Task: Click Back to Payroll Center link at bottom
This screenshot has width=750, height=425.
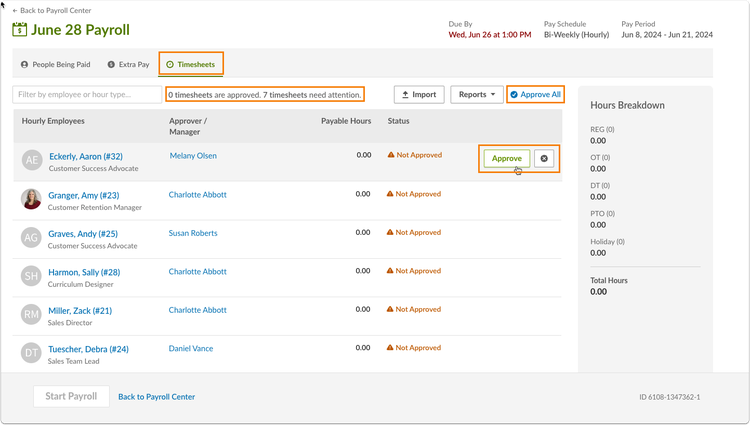Action: coord(156,397)
